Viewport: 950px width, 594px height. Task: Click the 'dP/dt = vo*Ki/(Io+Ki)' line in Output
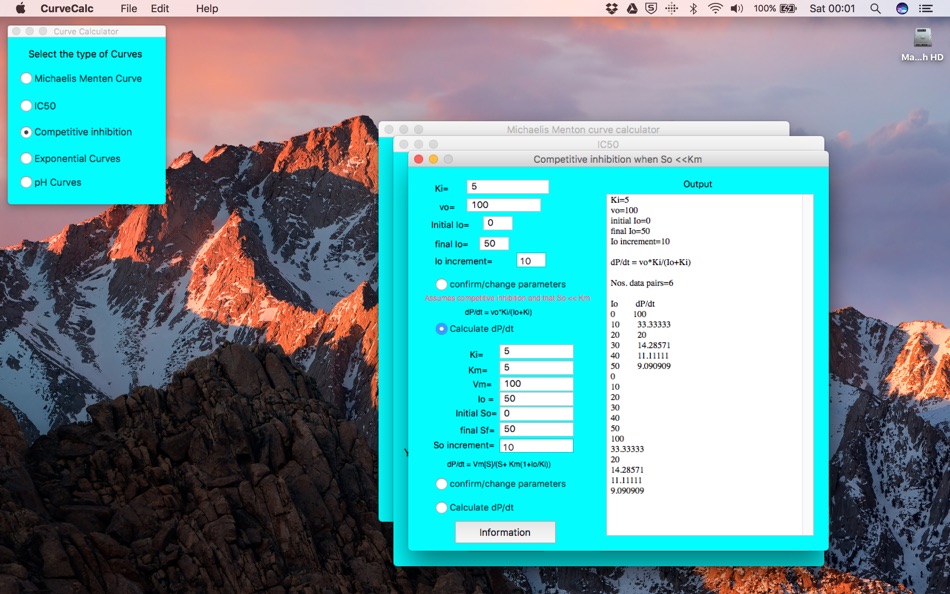(650, 262)
